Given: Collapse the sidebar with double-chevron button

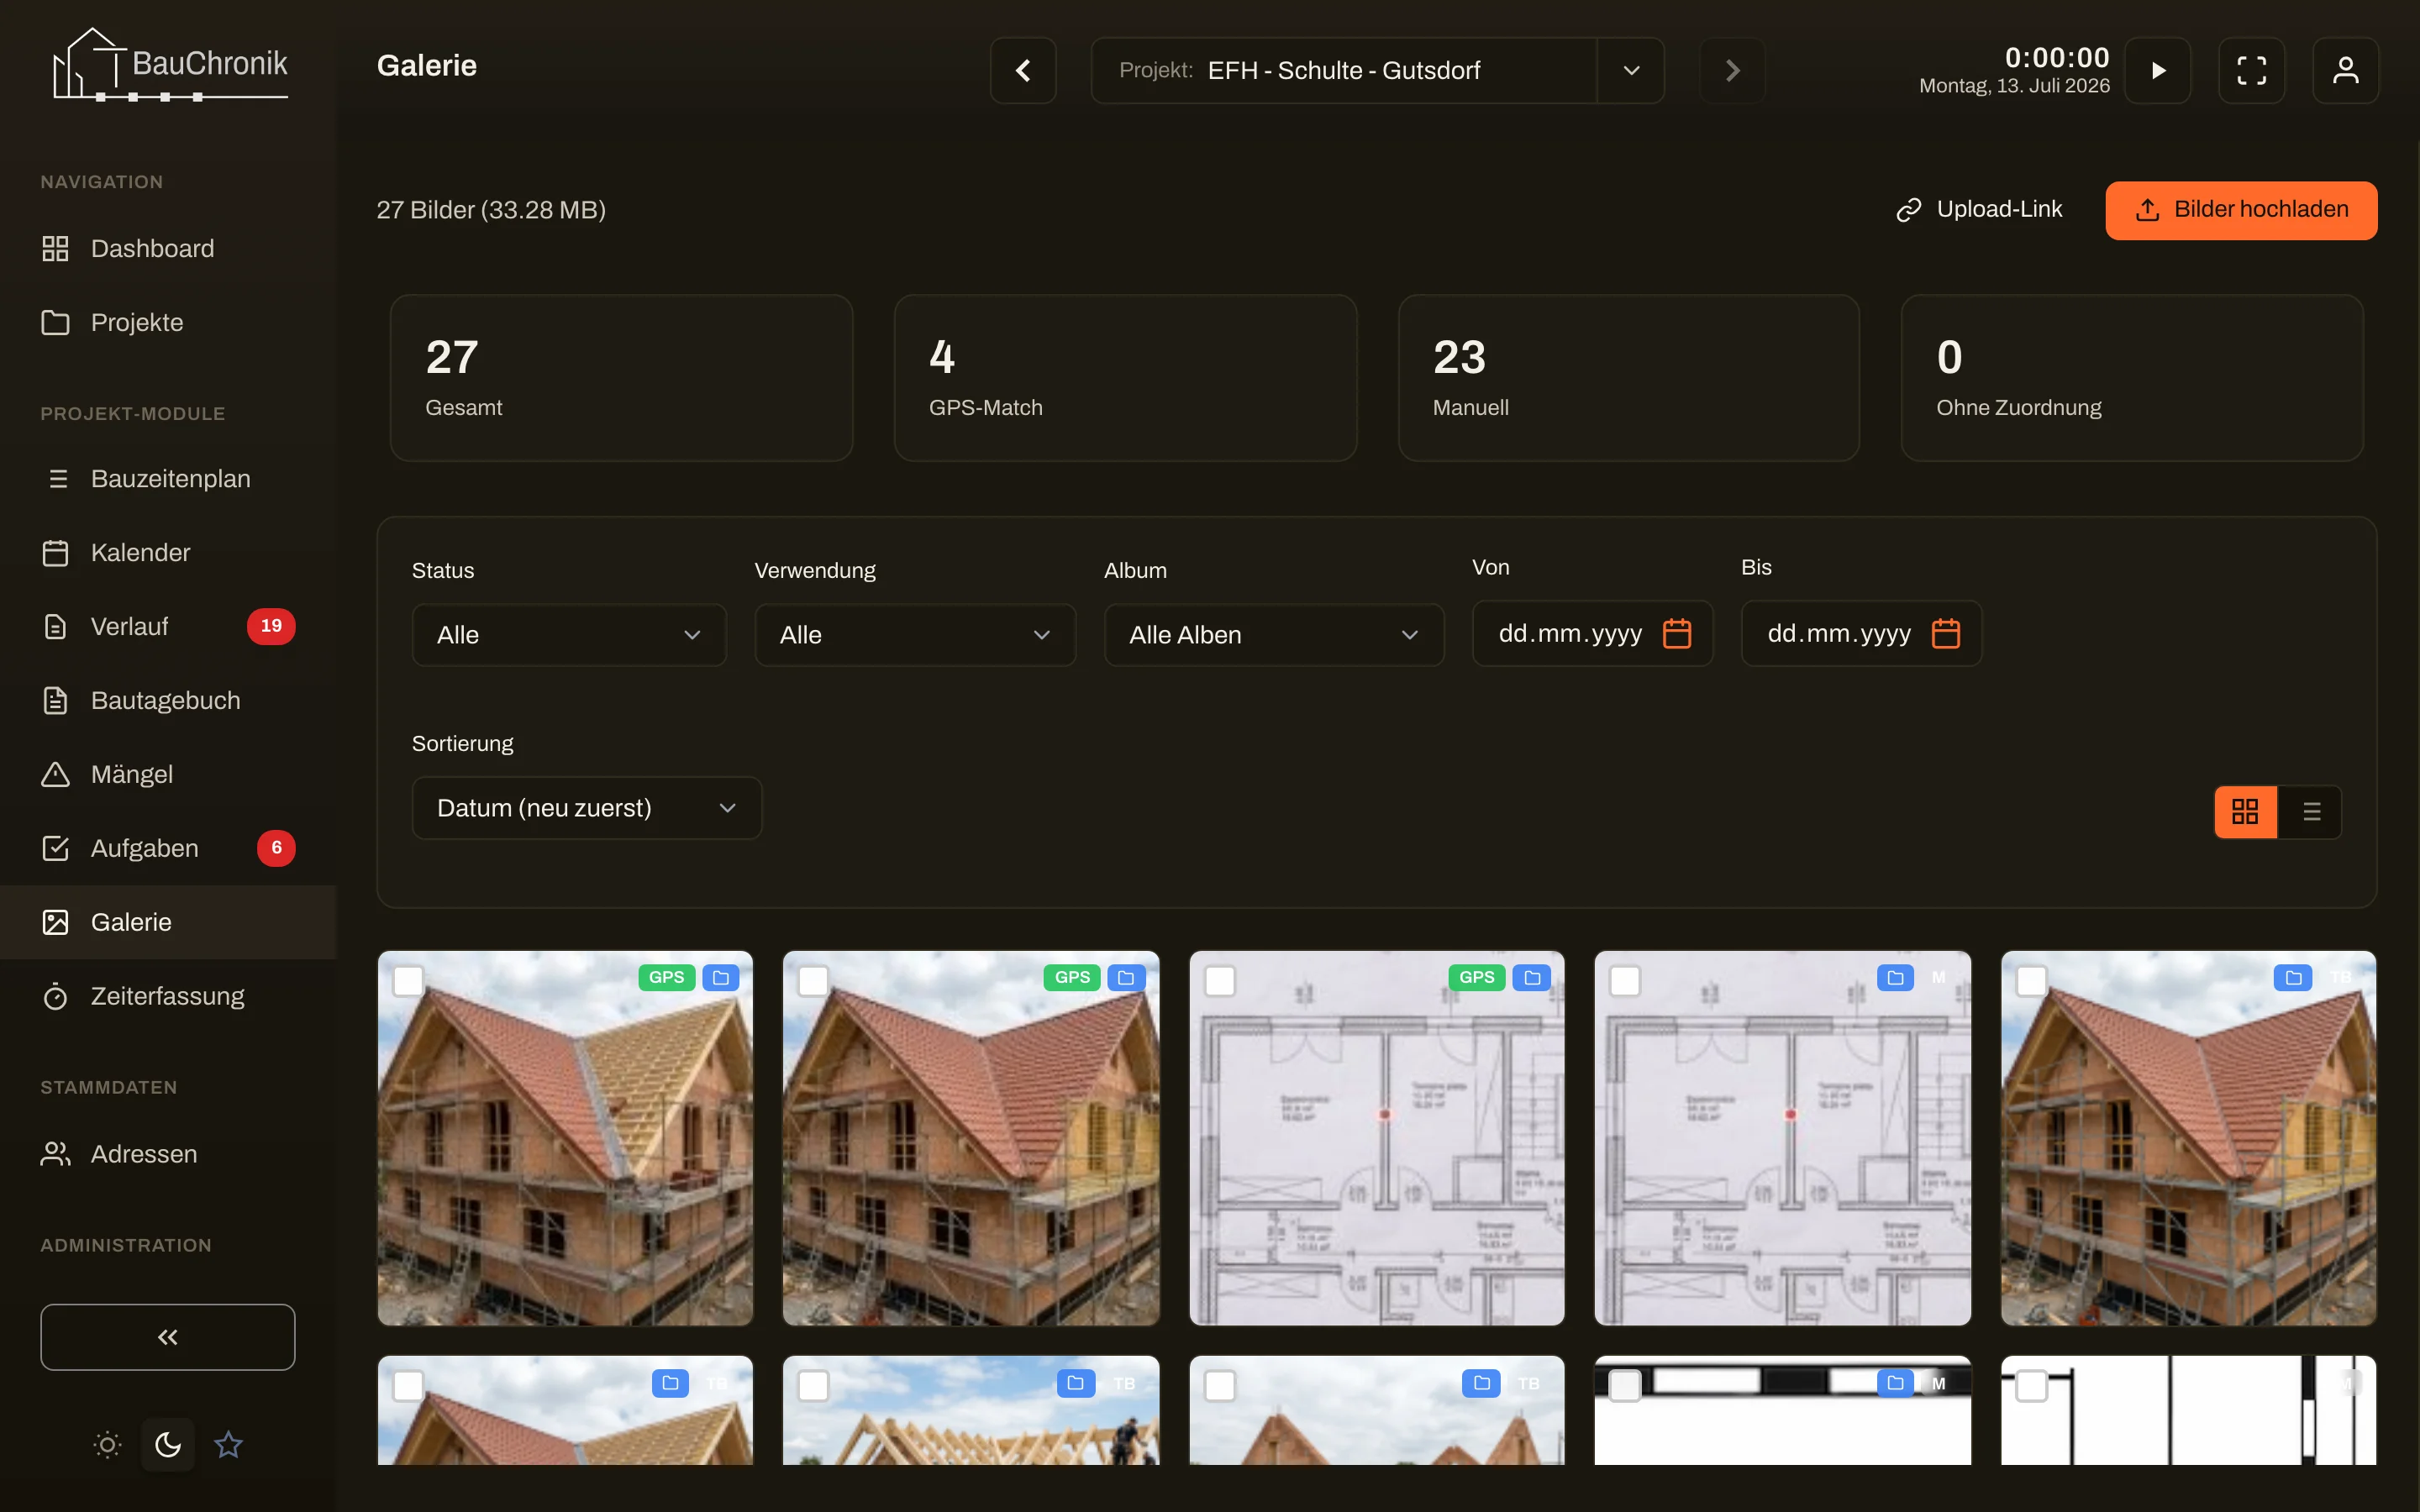Looking at the screenshot, I should click(168, 1337).
